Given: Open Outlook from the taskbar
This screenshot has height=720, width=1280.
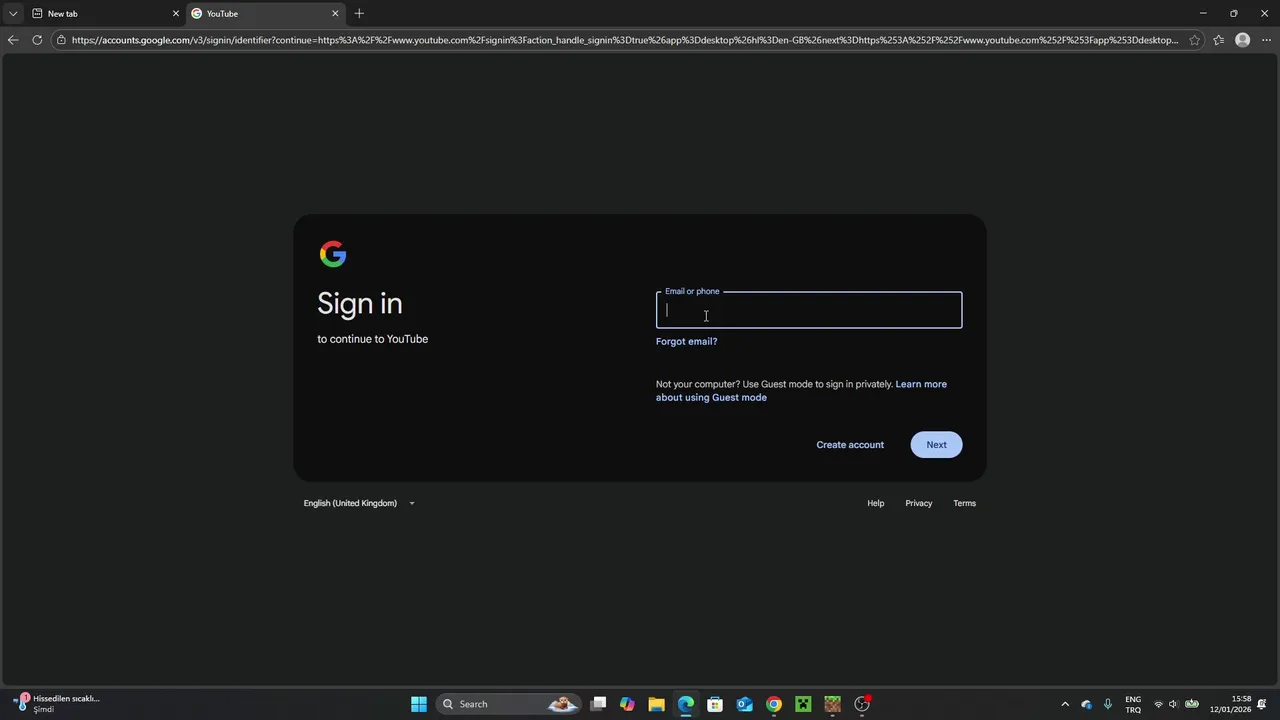Looking at the screenshot, I should 744,704.
